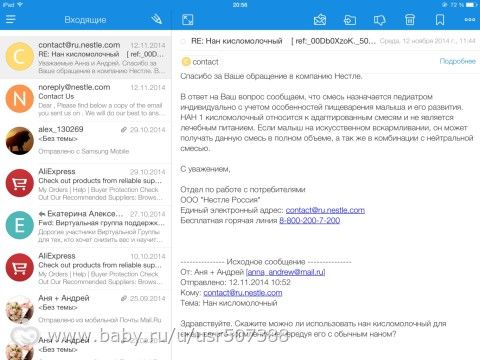Mark as spam thumbs-down icon
This screenshot has height=360, width=480.
(380, 20)
